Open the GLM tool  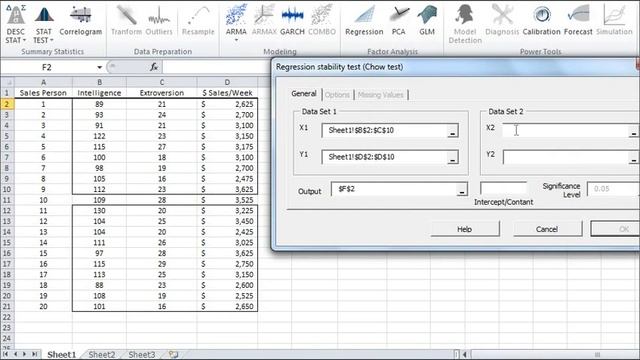427,20
